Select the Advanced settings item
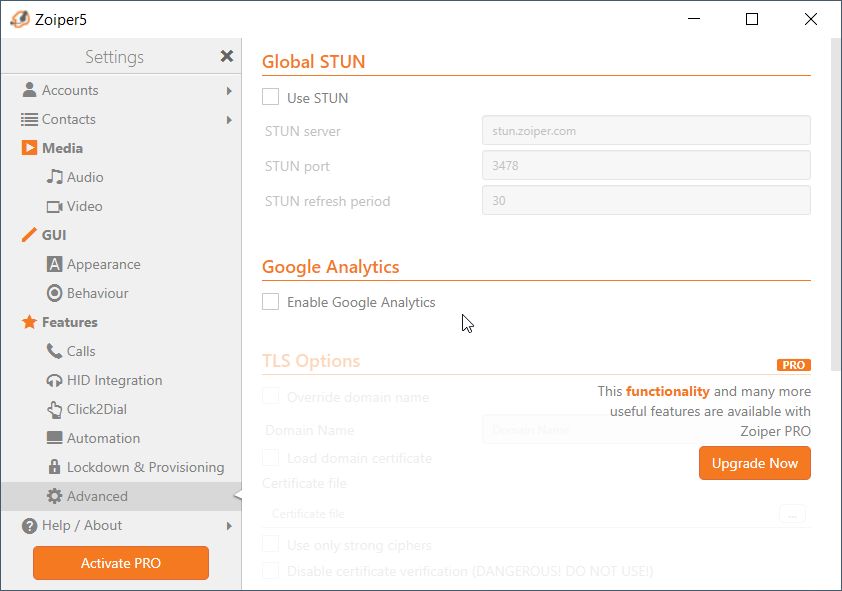Viewport: 842px width, 591px height. click(x=121, y=496)
